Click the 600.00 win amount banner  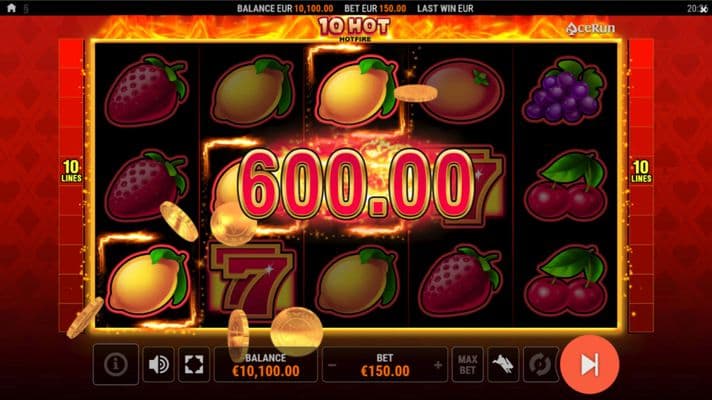tap(355, 184)
